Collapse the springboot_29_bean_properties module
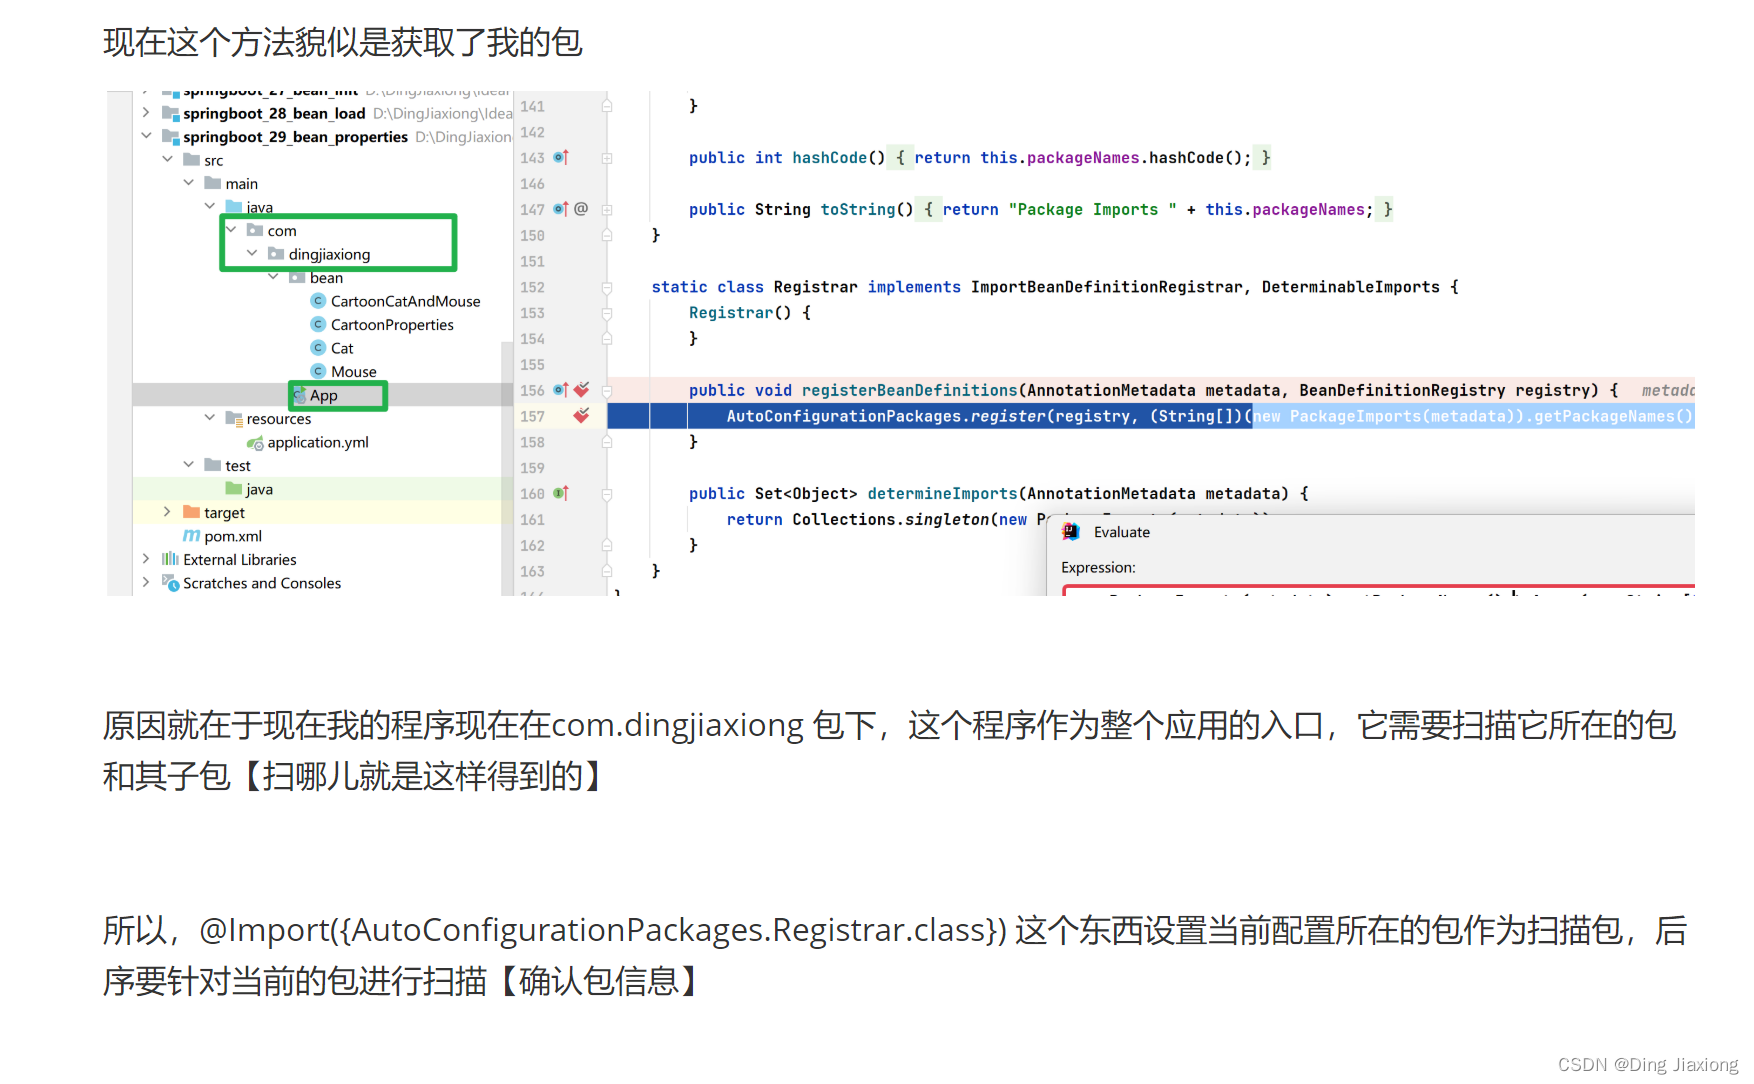1754x1084 pixels. (146, 136)
